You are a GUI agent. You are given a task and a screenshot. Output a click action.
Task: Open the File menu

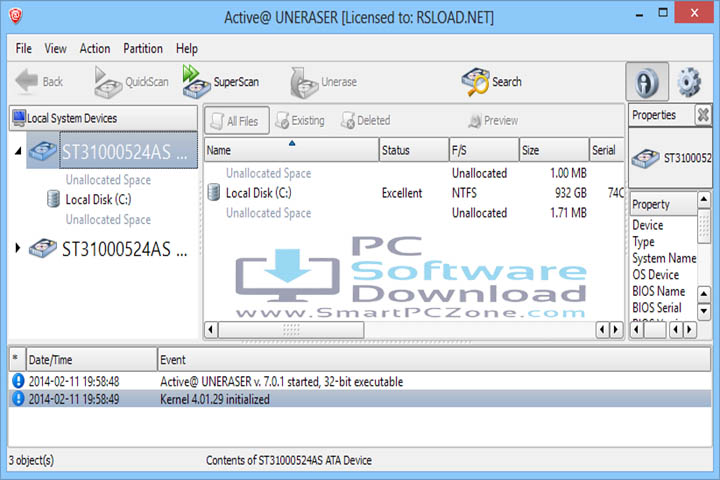pyautogui.click(x=23, y=48)
